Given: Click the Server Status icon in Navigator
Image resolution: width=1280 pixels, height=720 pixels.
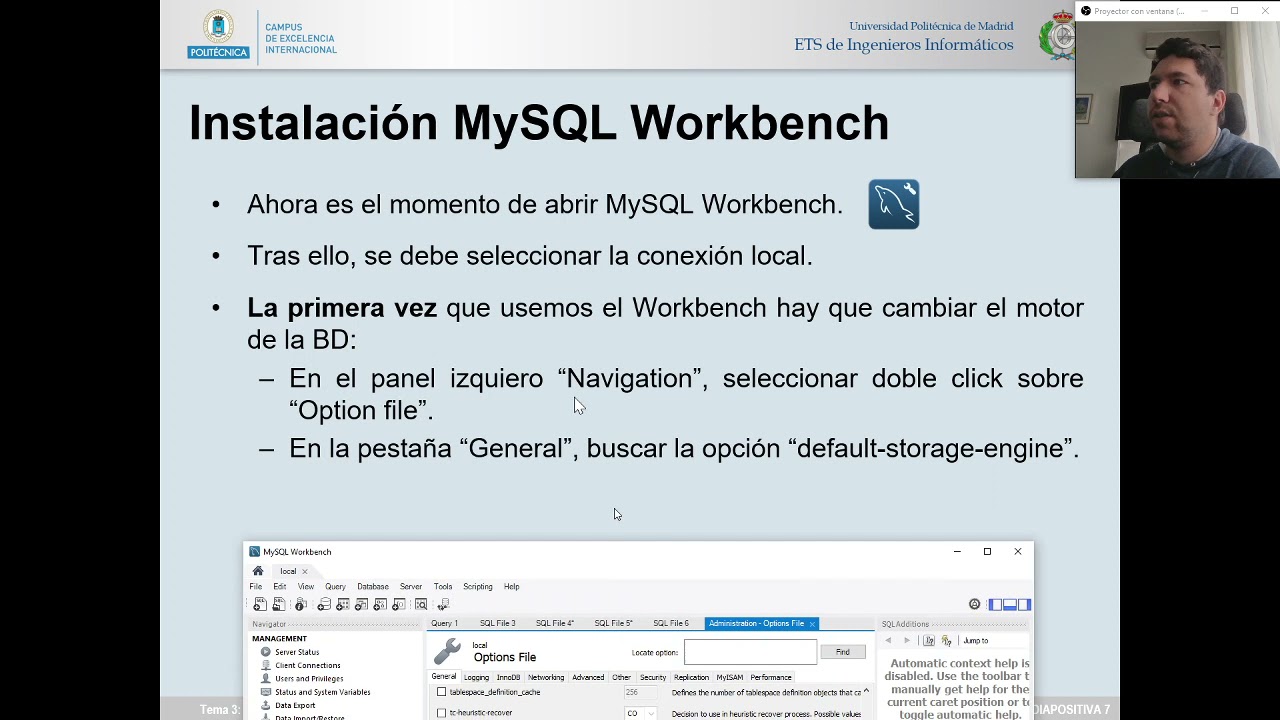Looking at the screenshot, I should [x=266, y=652].
